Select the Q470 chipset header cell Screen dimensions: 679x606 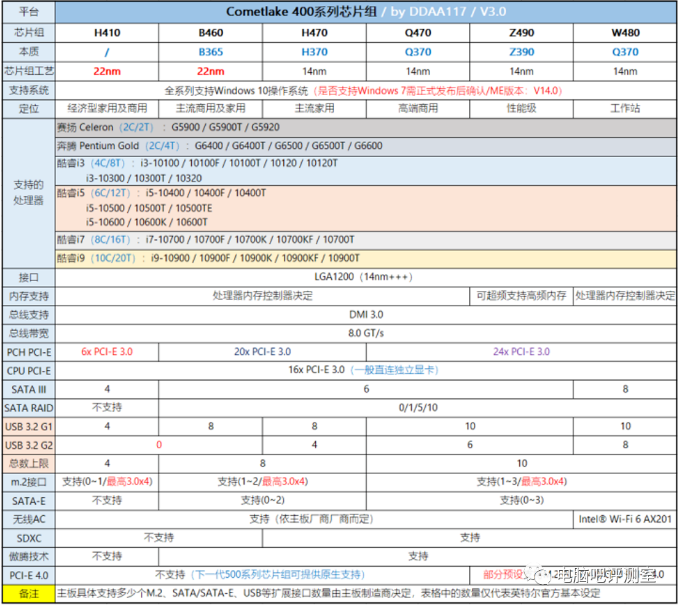point(418,33)
